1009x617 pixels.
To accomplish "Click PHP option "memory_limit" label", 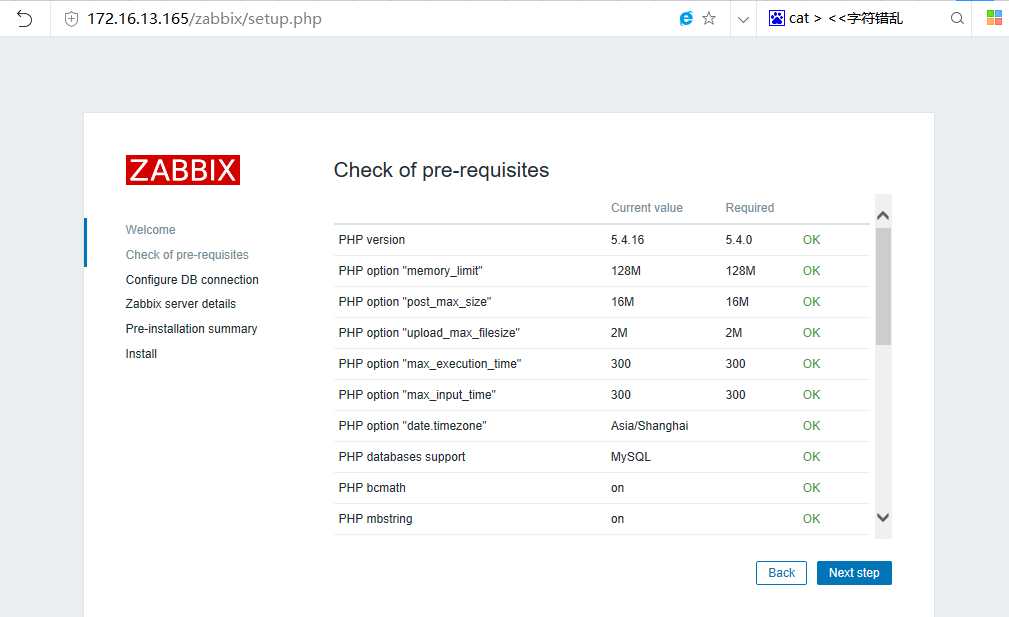I will tap(410, 271).
